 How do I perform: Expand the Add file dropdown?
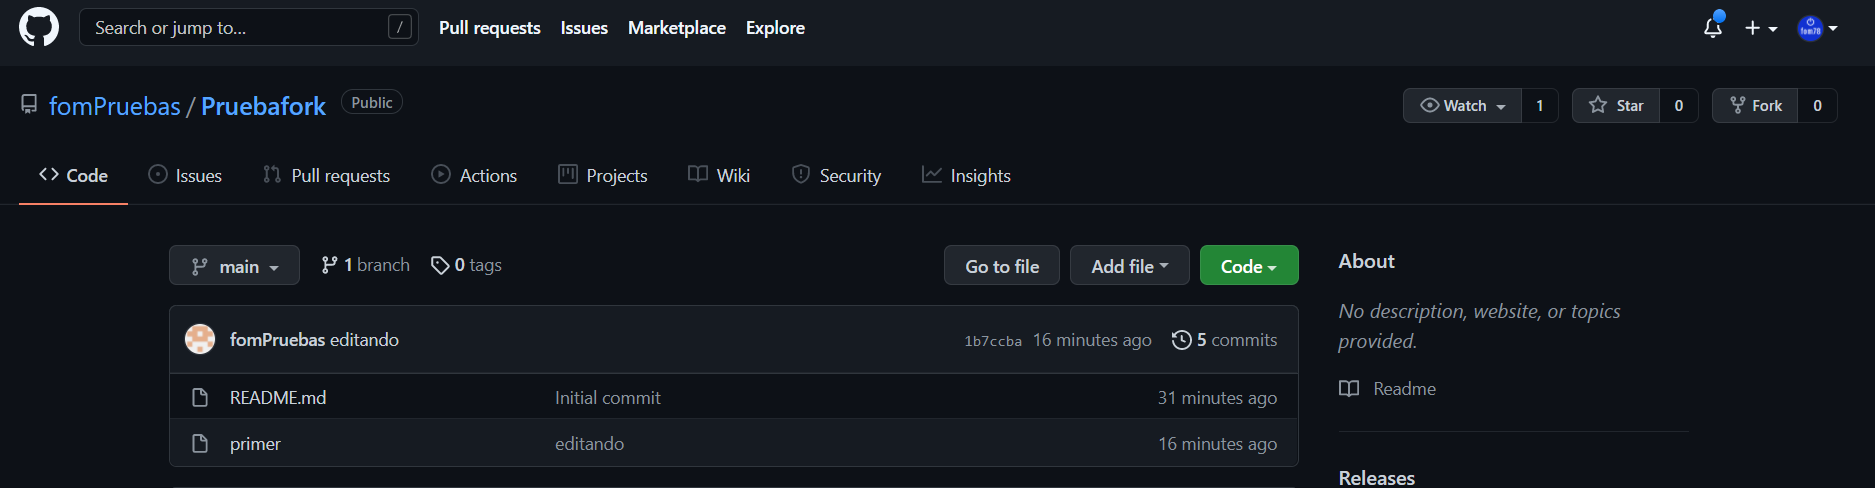point(1130,265)
